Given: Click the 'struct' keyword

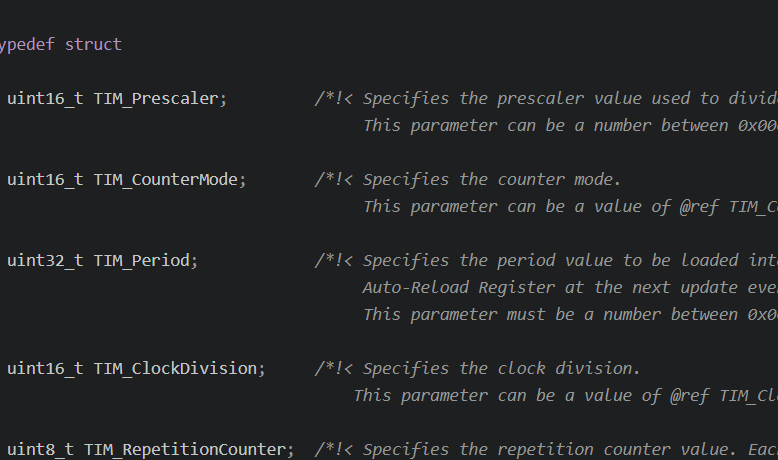Looking at the screenshot, I should pyautogui.click(x=93, y=45).
